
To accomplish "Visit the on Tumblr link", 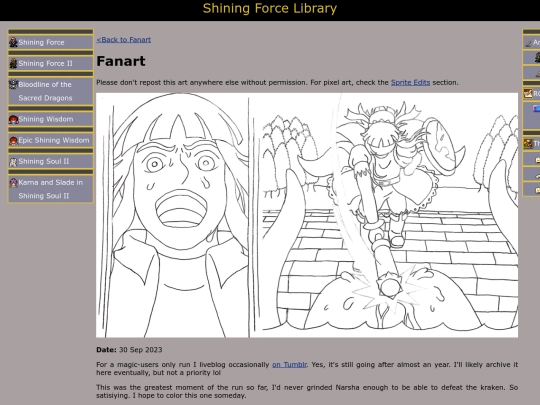I will coord(289,364).
